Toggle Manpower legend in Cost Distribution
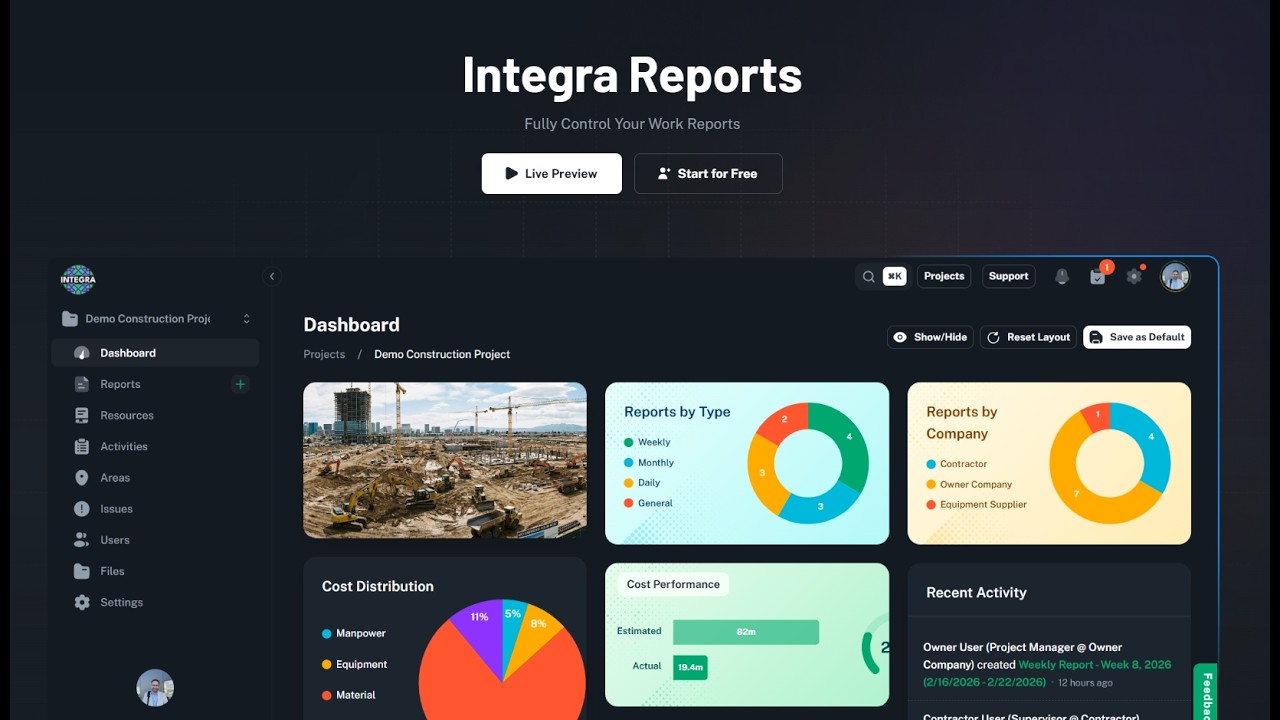Screen dimensions: 1280x720 point(353,633)
